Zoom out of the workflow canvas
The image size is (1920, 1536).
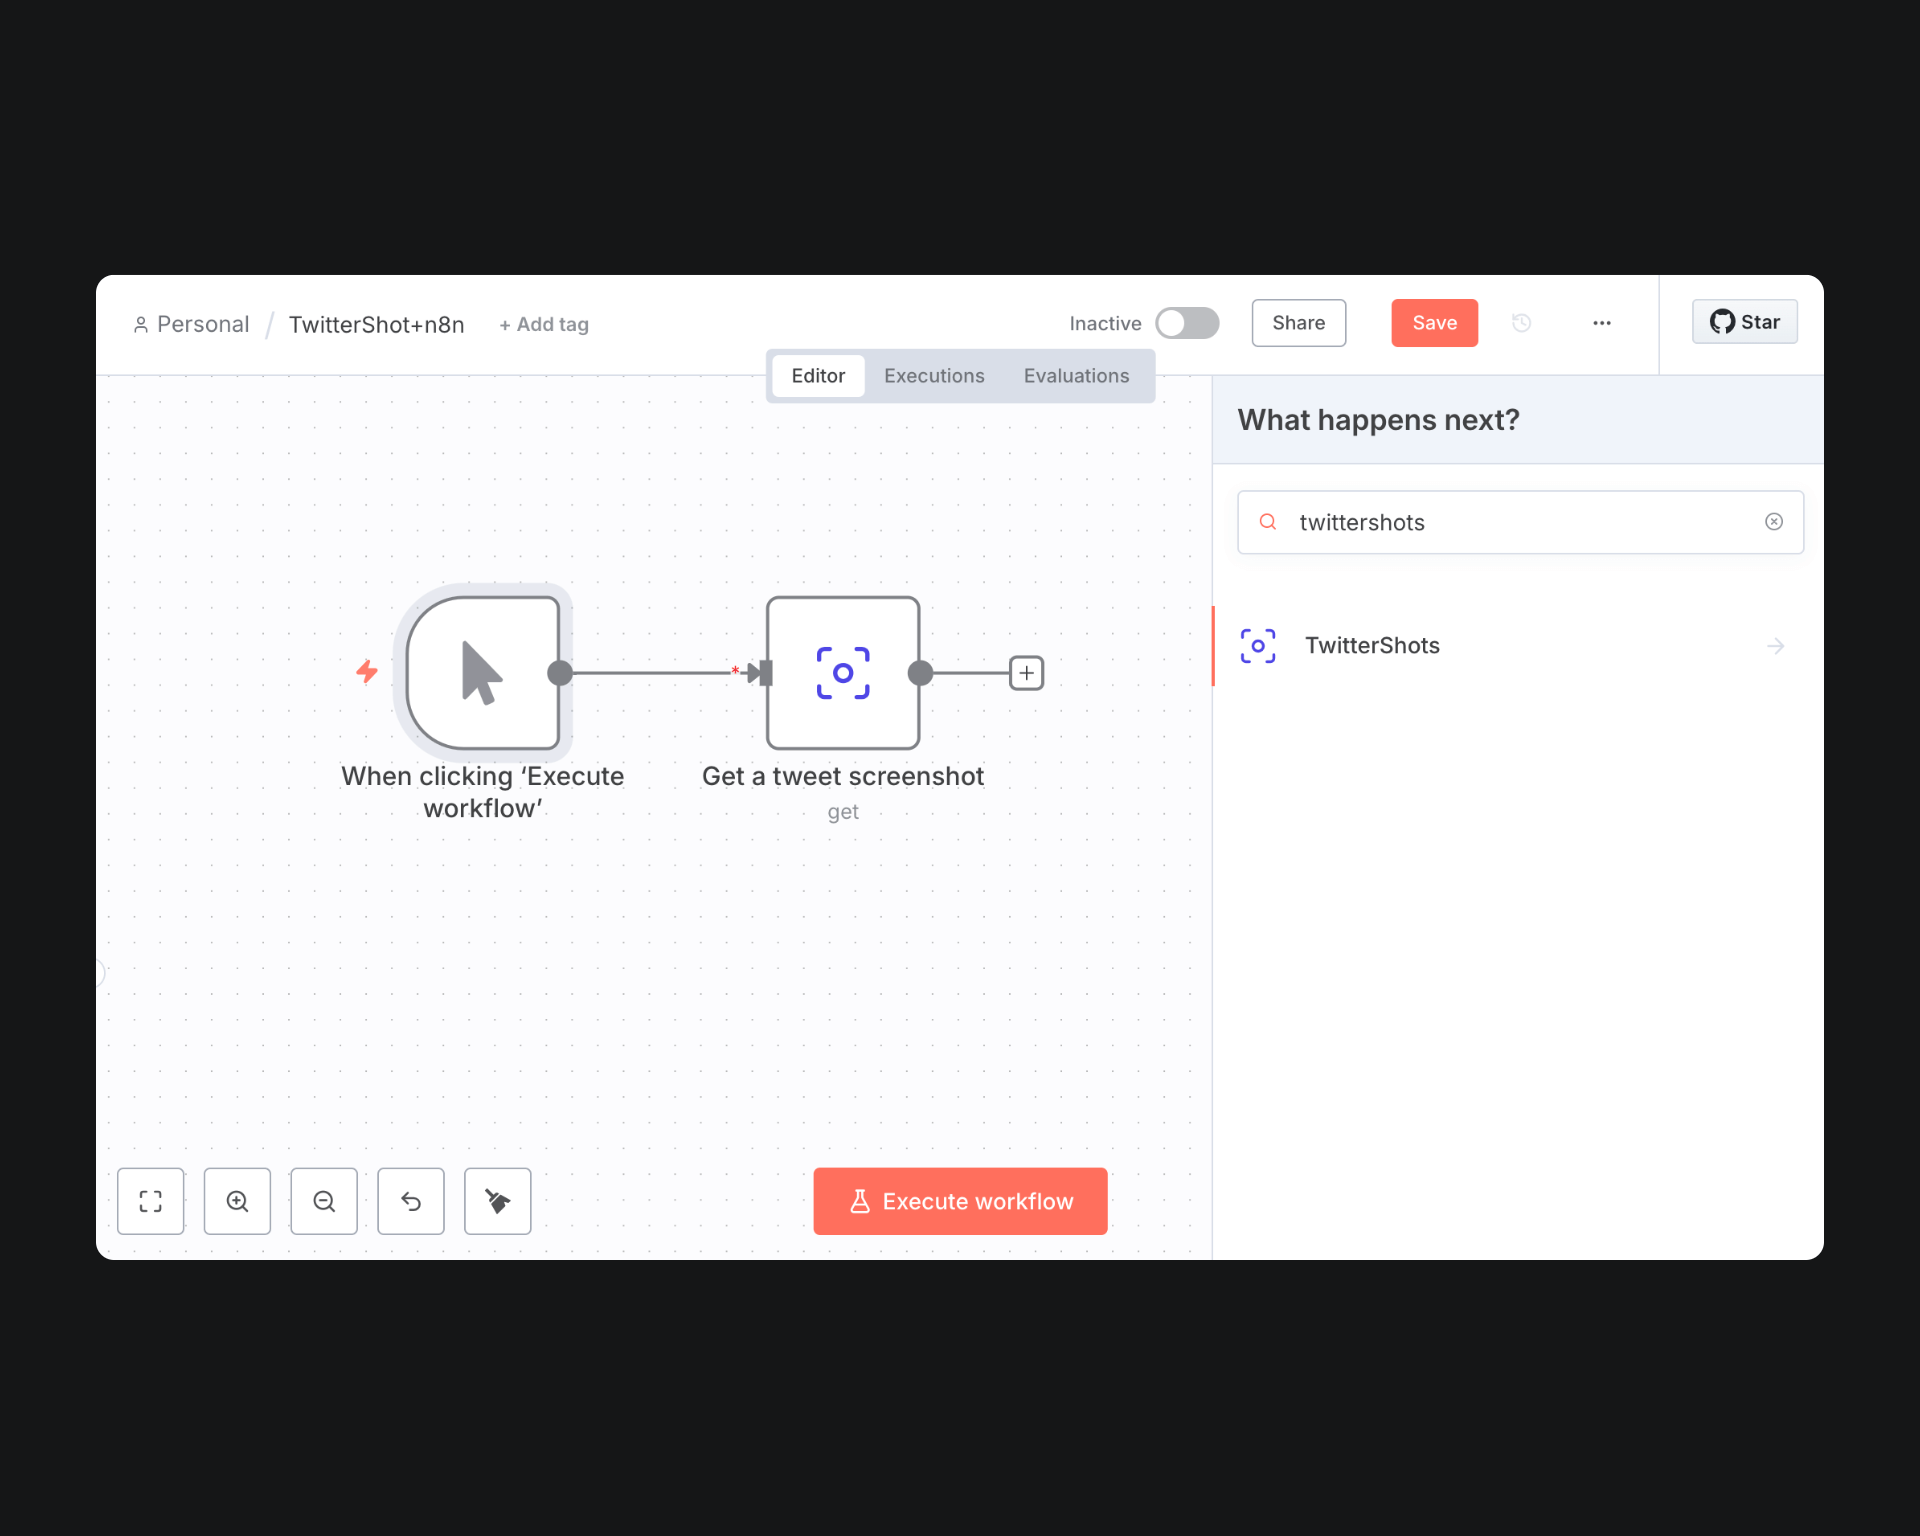pos(324,1201)
